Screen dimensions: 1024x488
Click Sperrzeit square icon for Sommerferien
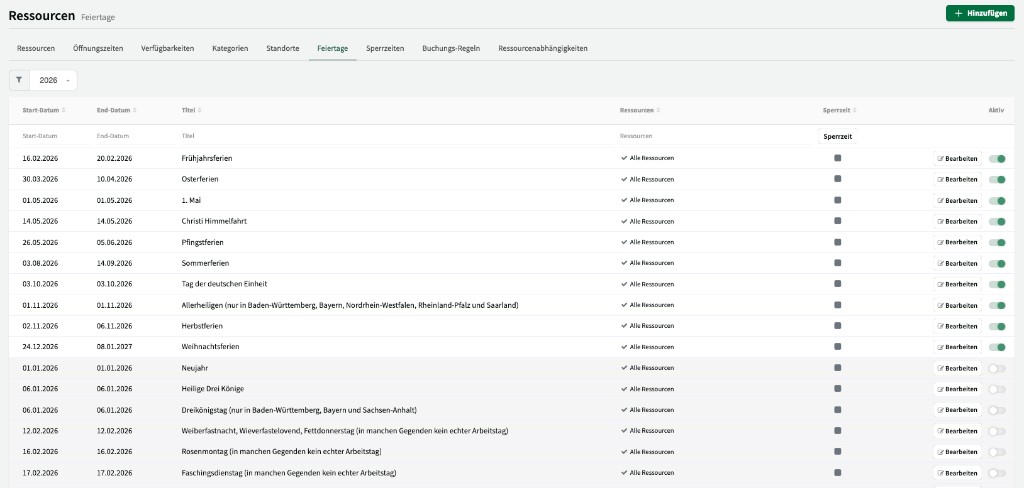838,263
